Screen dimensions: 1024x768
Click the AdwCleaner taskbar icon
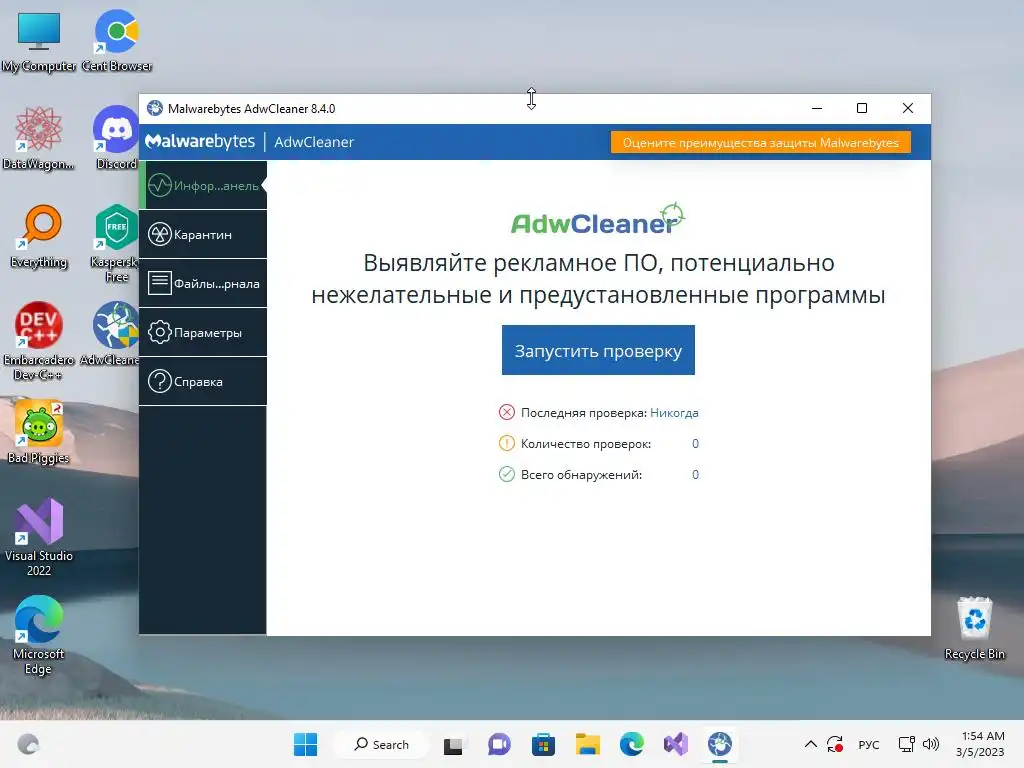720,744
